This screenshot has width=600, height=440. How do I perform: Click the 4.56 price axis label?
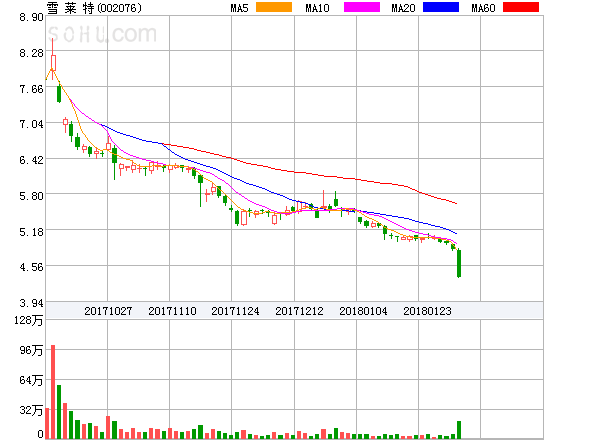31,267
